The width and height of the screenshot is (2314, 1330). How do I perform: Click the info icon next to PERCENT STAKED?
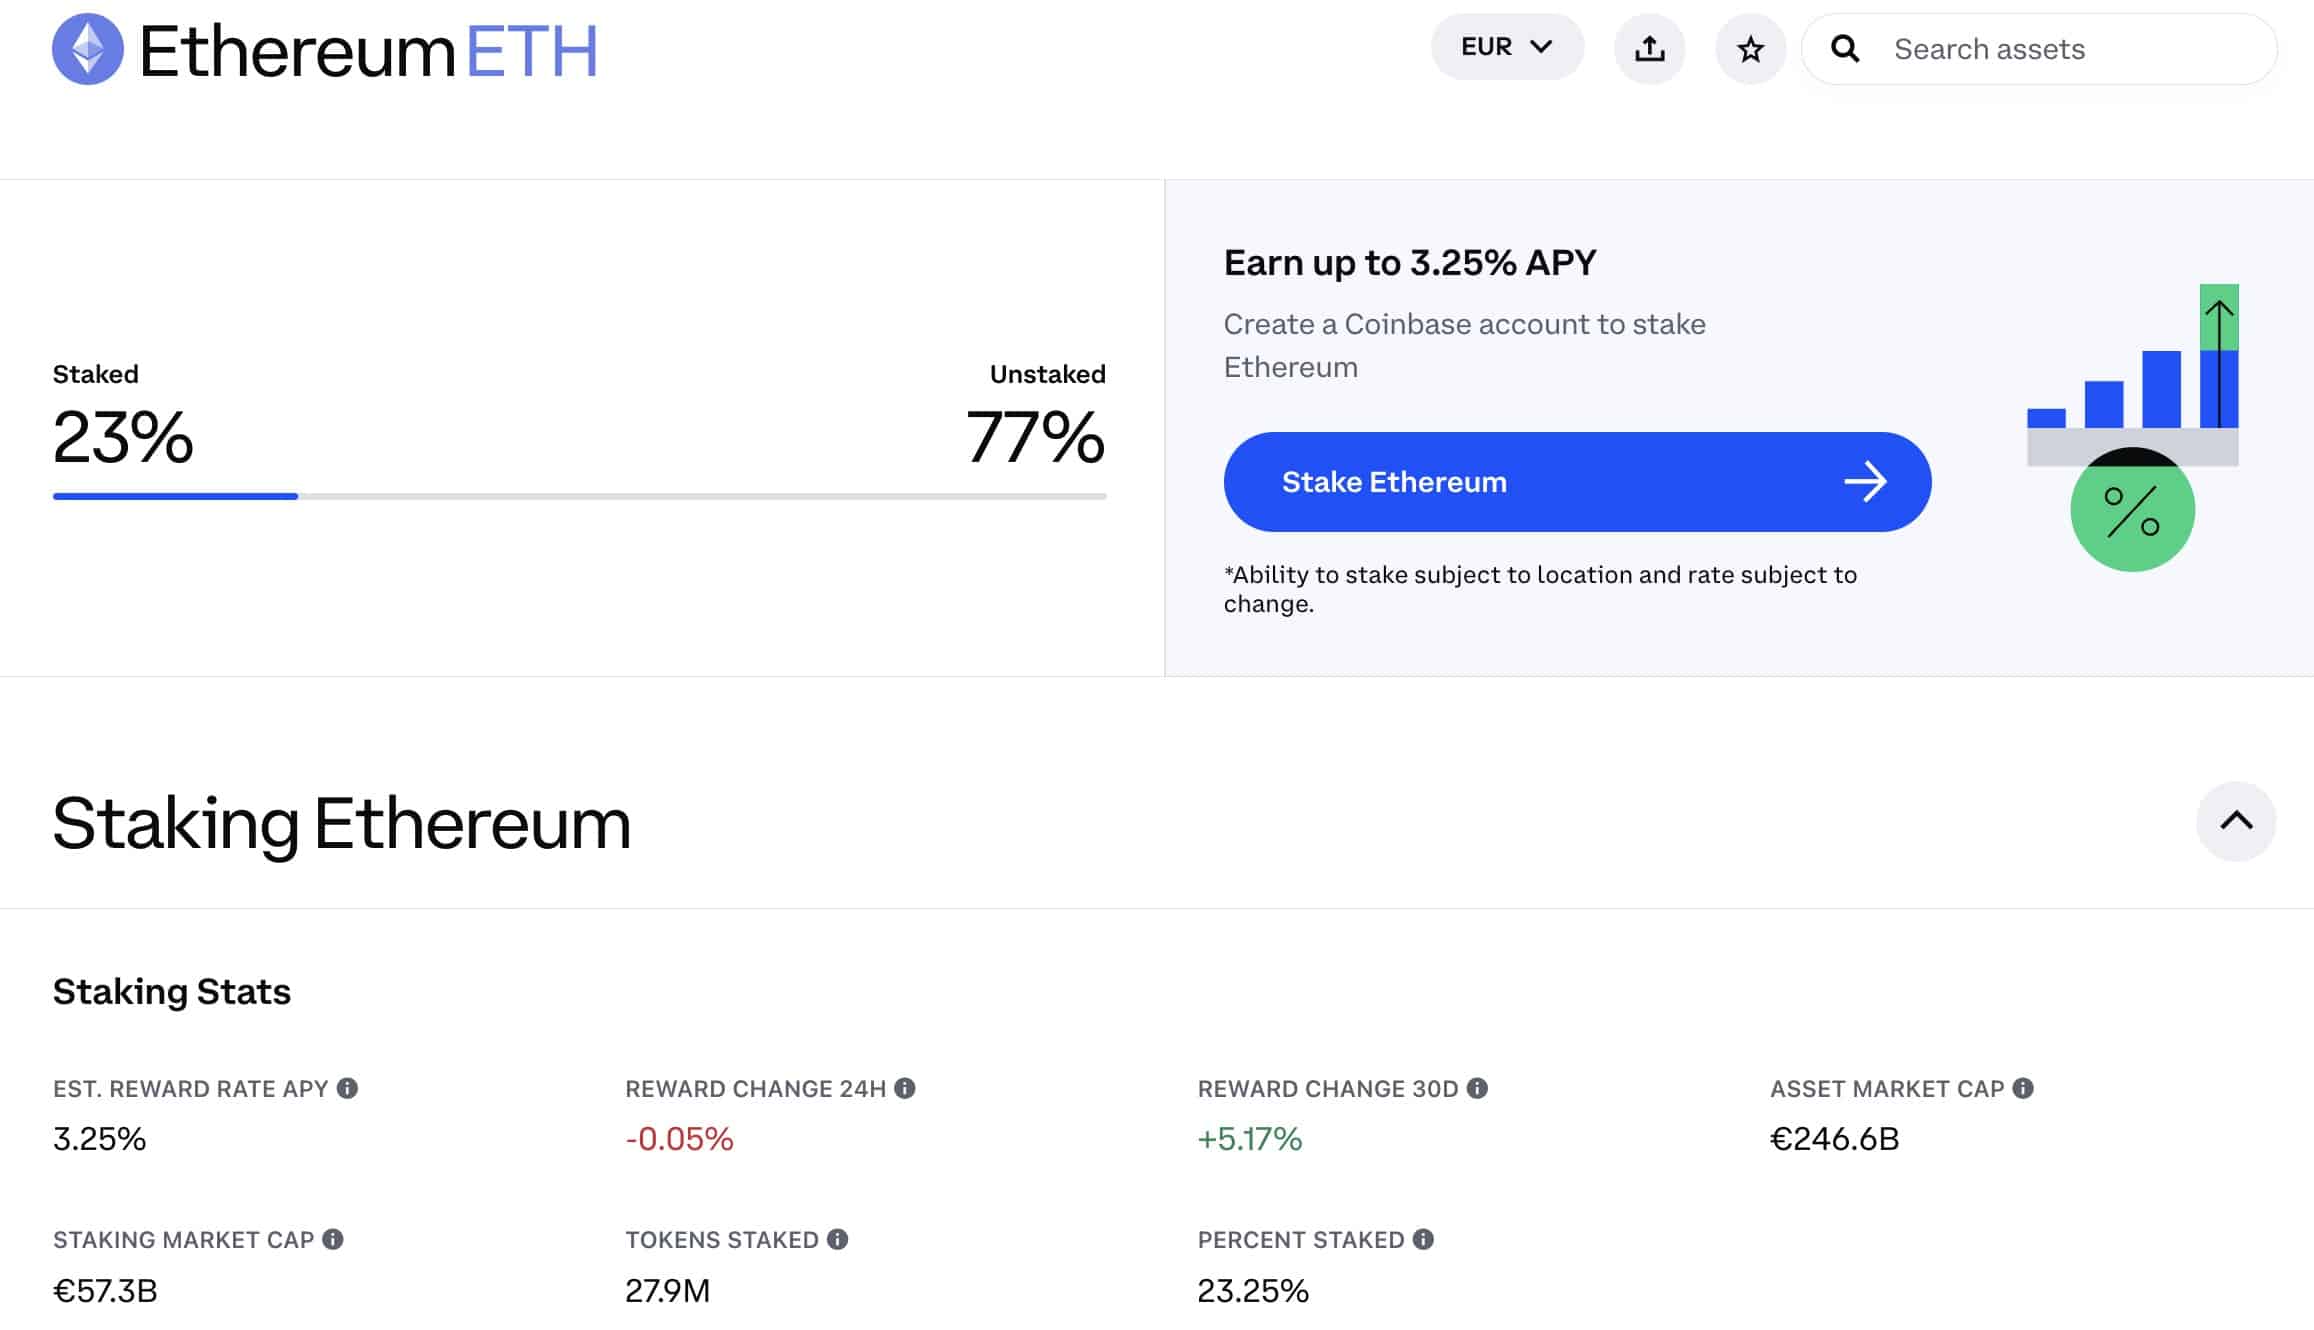[x=1424, y=1239]
